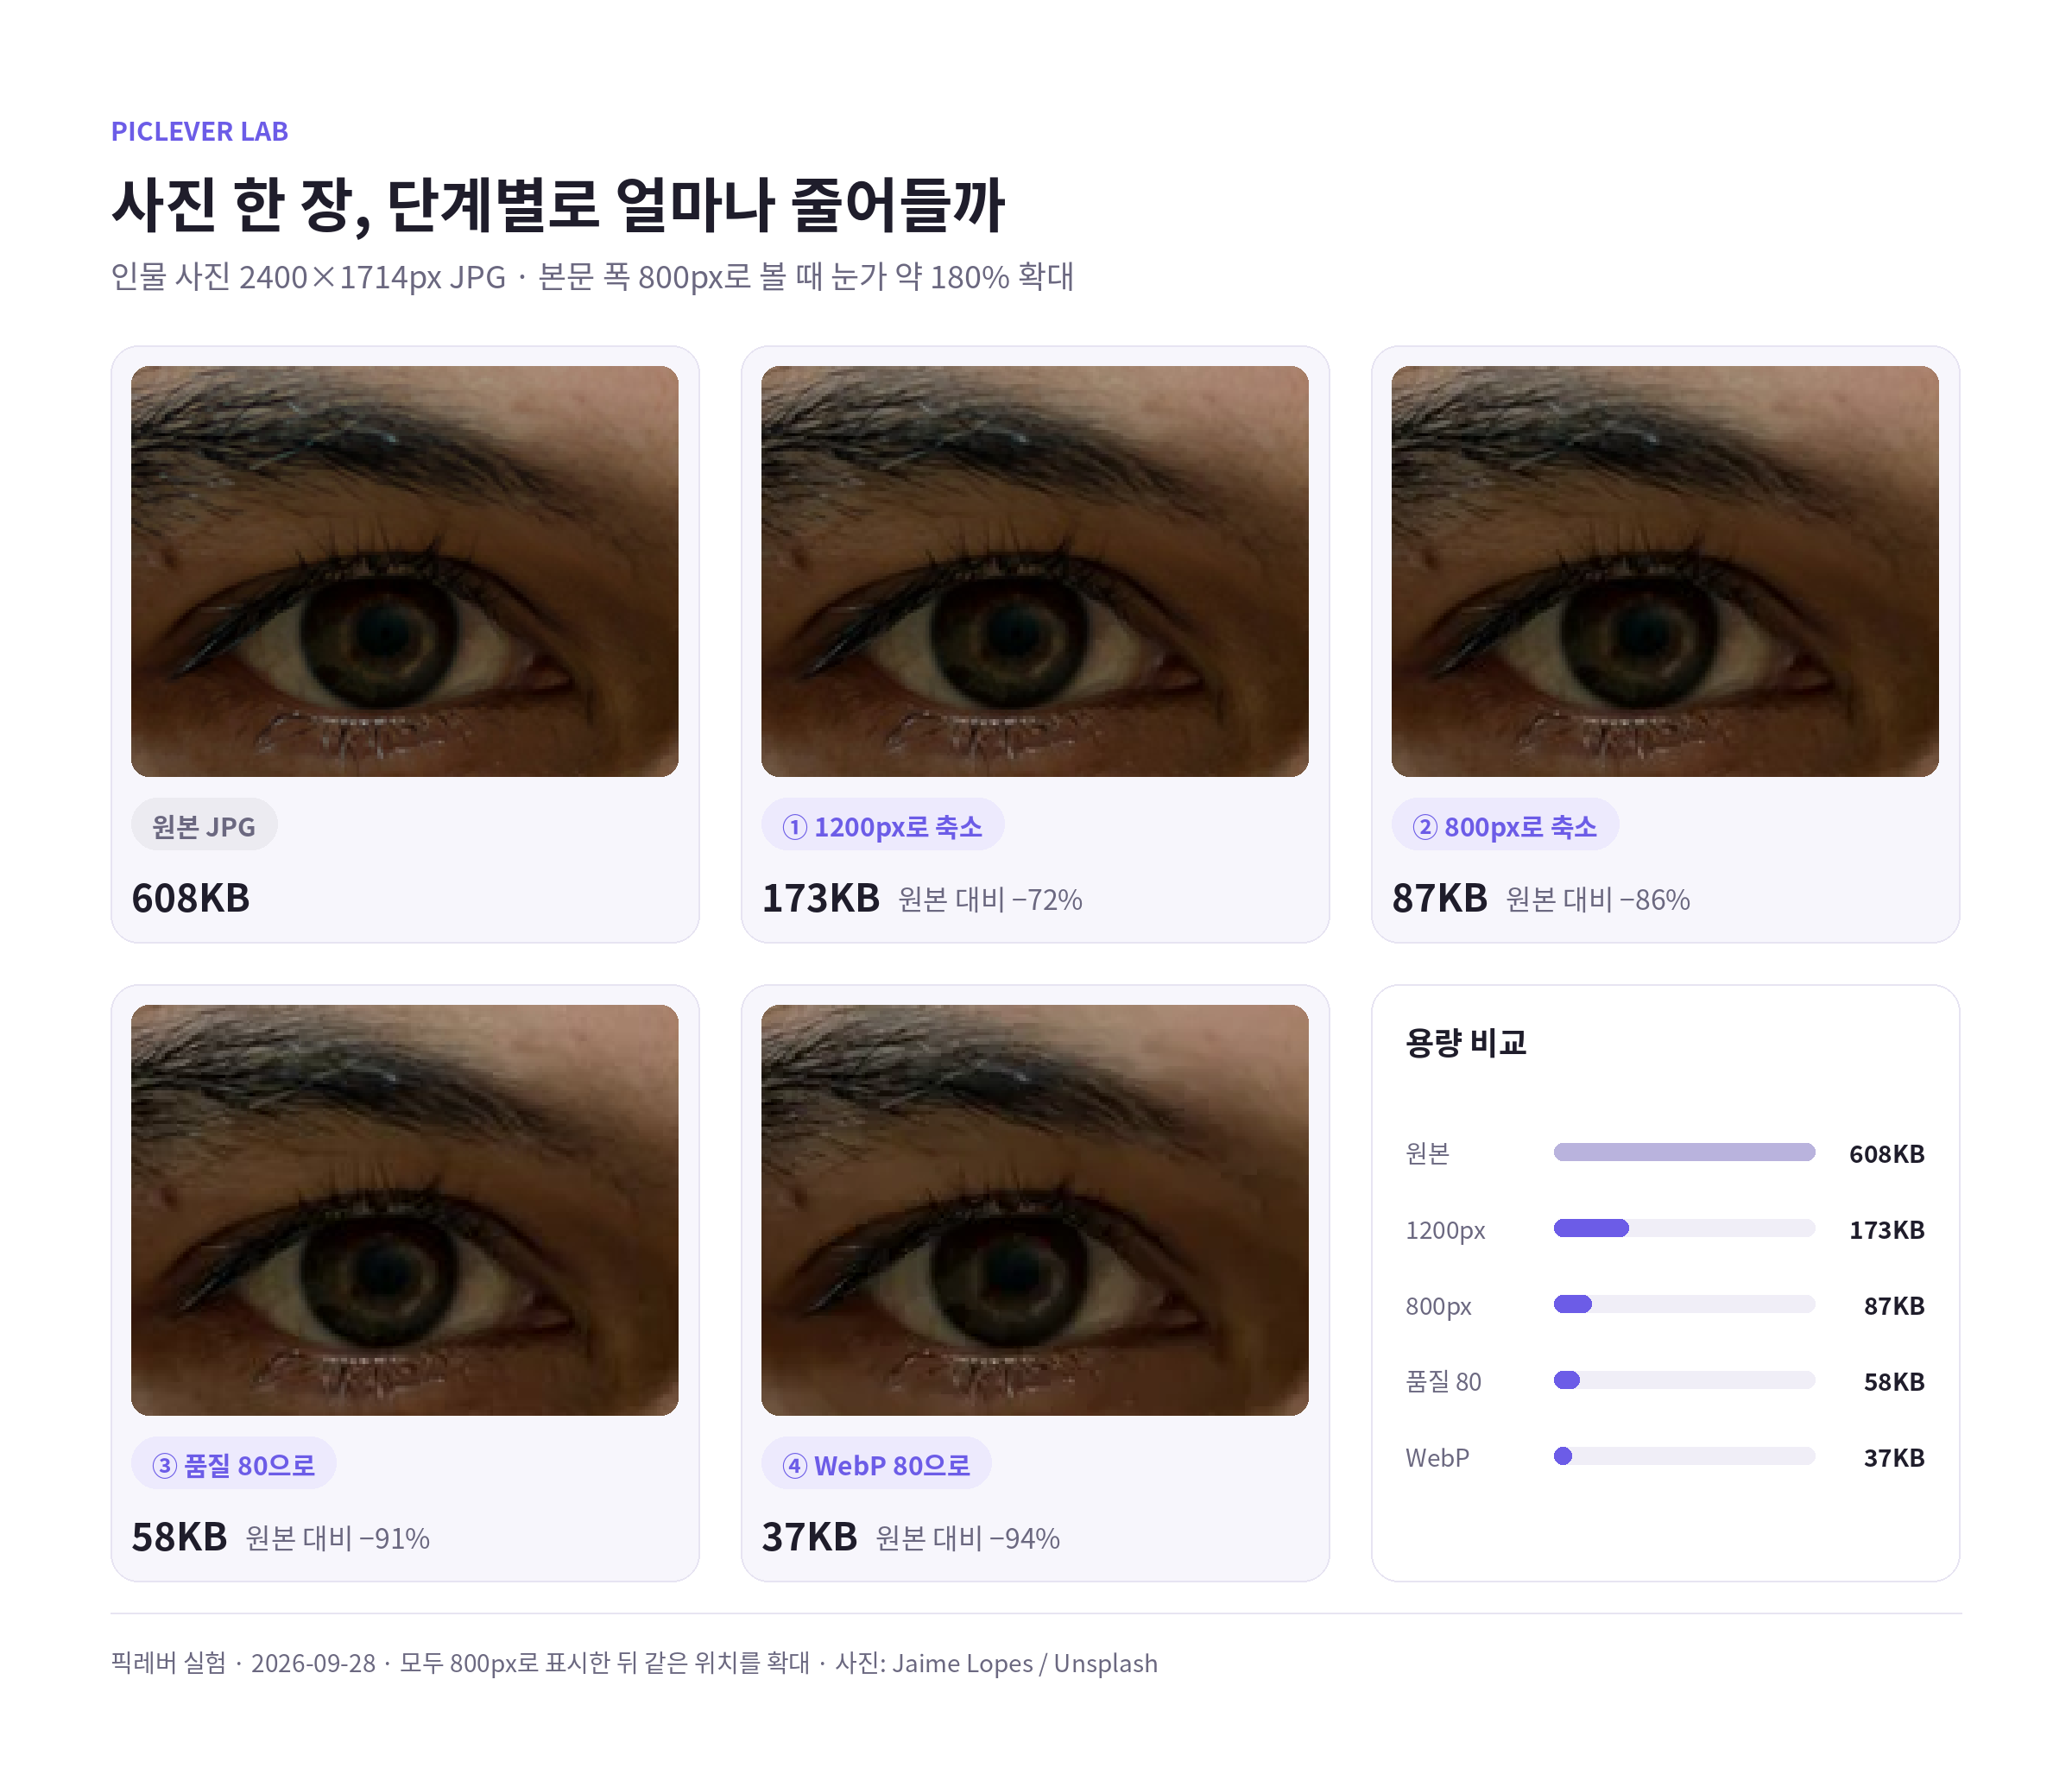Click the 용량 비교 heading
The image size is (2072, 1768).
[1466, 1043]
